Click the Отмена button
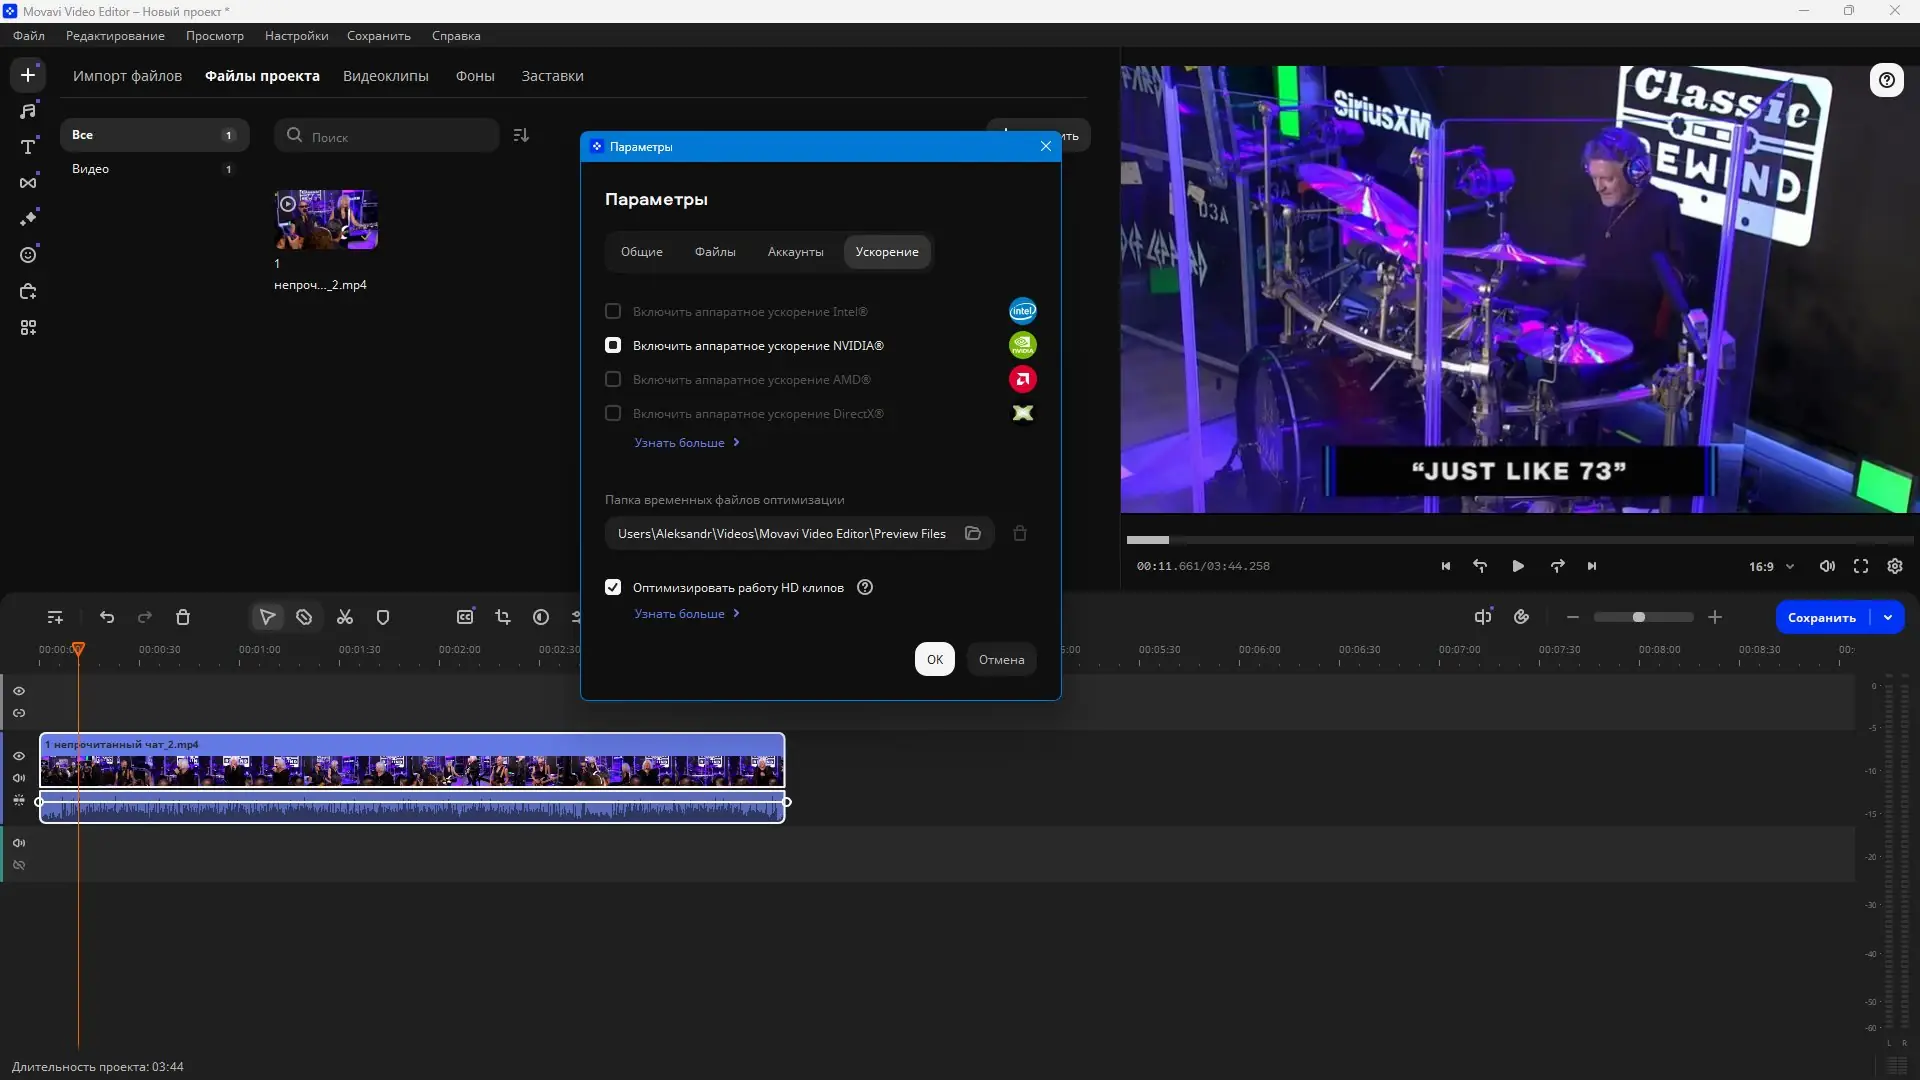The height and width of the screenshot is (1080, 1920). [x=1001, y=659]
